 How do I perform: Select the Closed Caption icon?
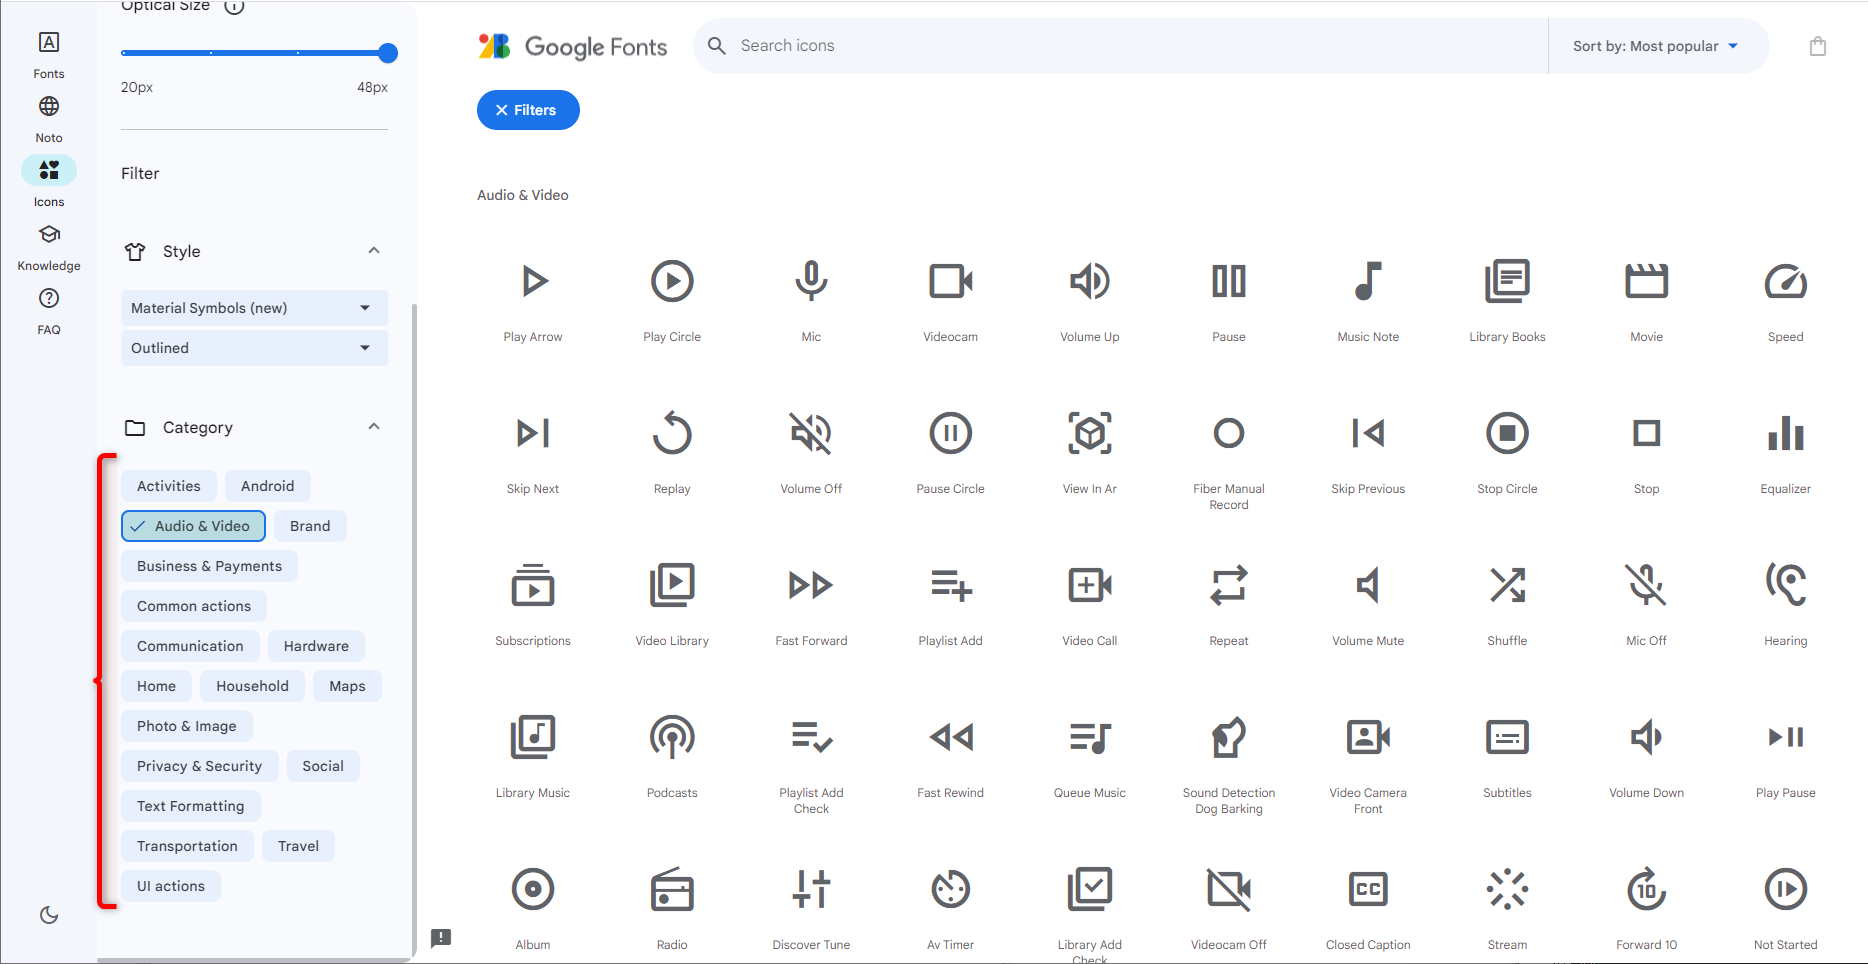click(1367, 889)
